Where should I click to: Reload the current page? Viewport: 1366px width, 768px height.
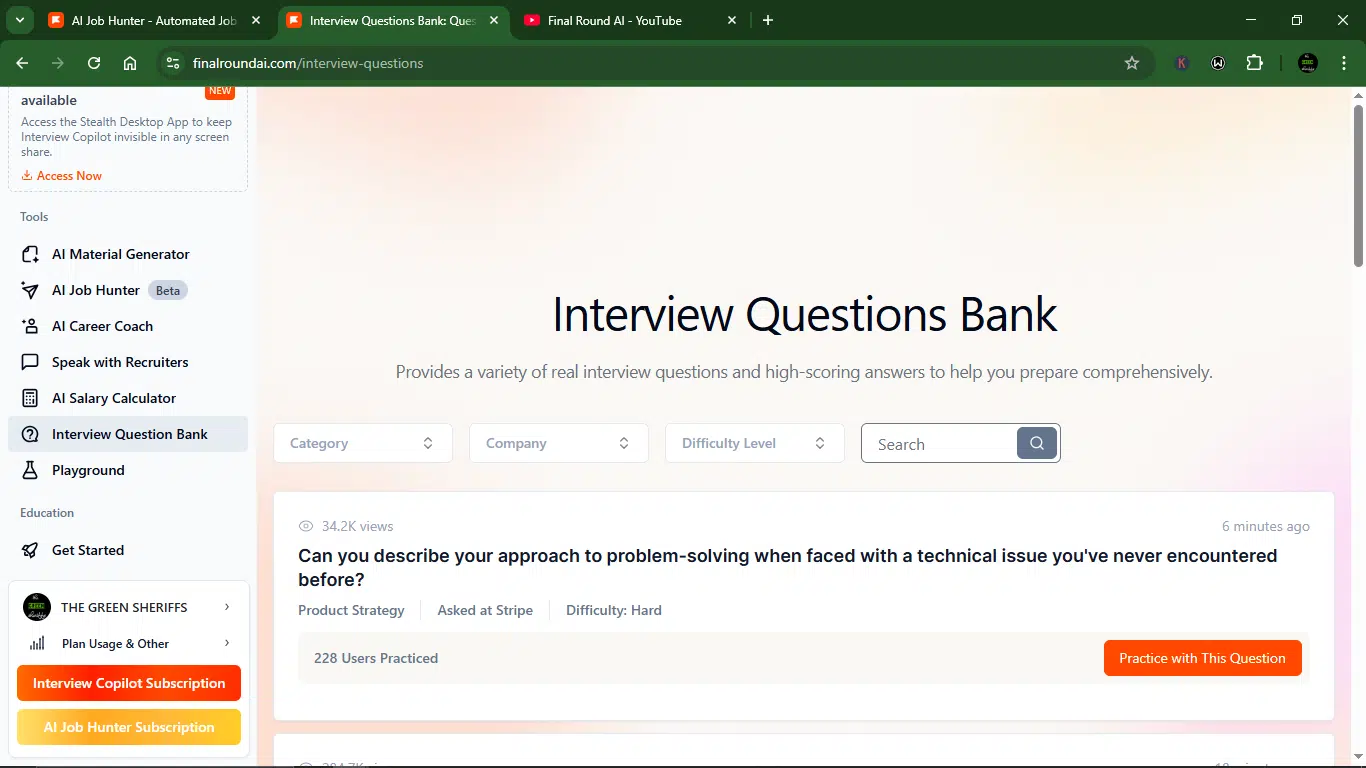pyautogui.click(x=94, y=63)
